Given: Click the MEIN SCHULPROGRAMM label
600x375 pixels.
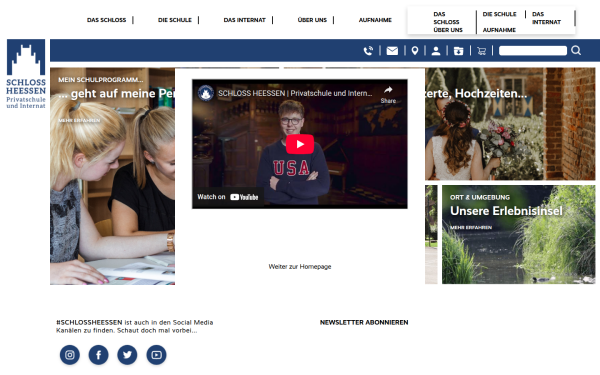Looking at the screenshot, I should [x=101, y=80].
